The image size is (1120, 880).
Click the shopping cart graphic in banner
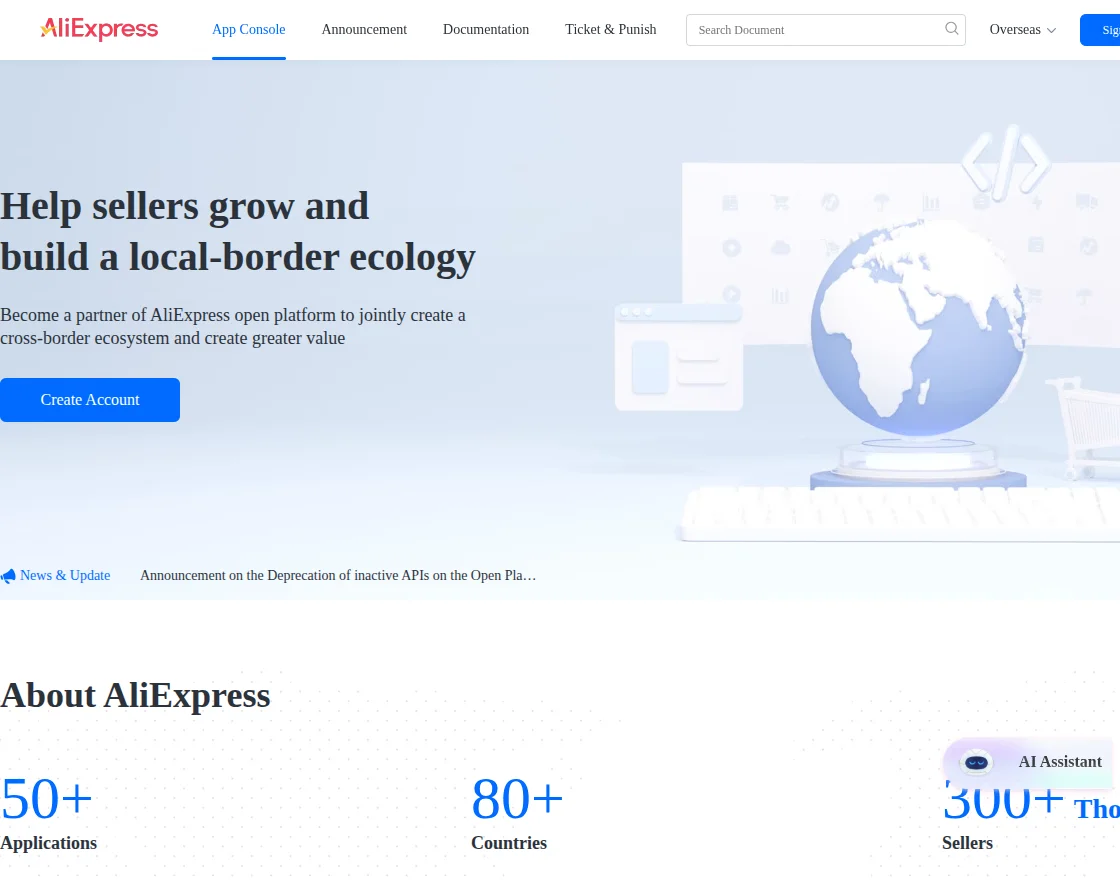coord(1085,420)
